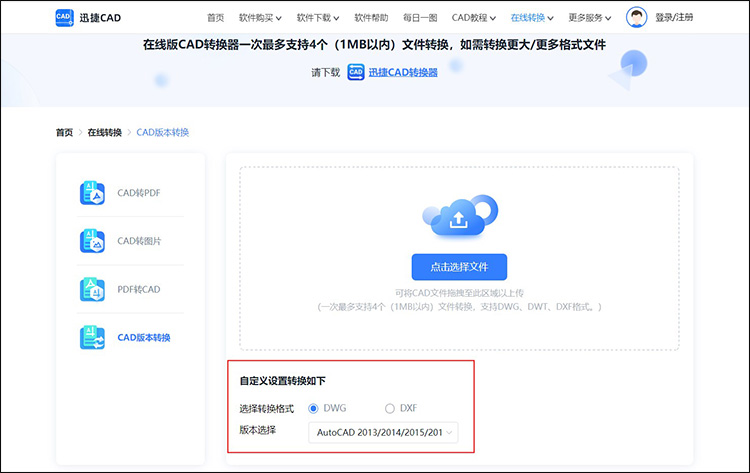
Task: Open the 迅捷CAD转换器 download link
Action: coord(403,72)
